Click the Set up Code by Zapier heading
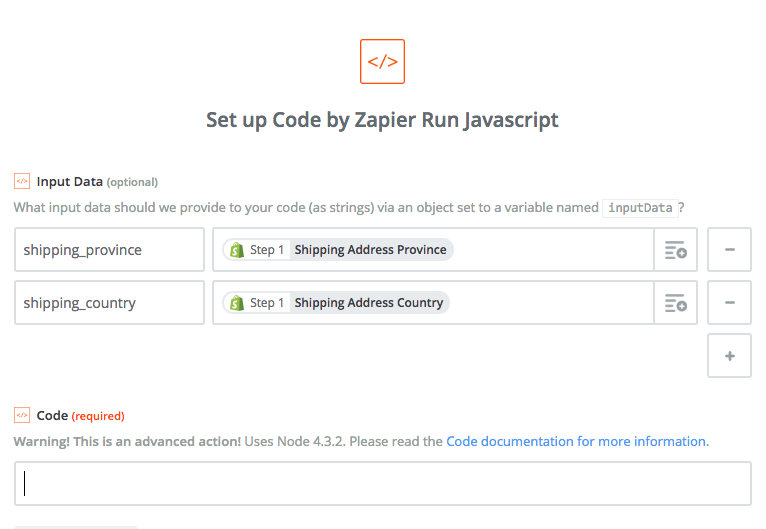 coord(382,120)
